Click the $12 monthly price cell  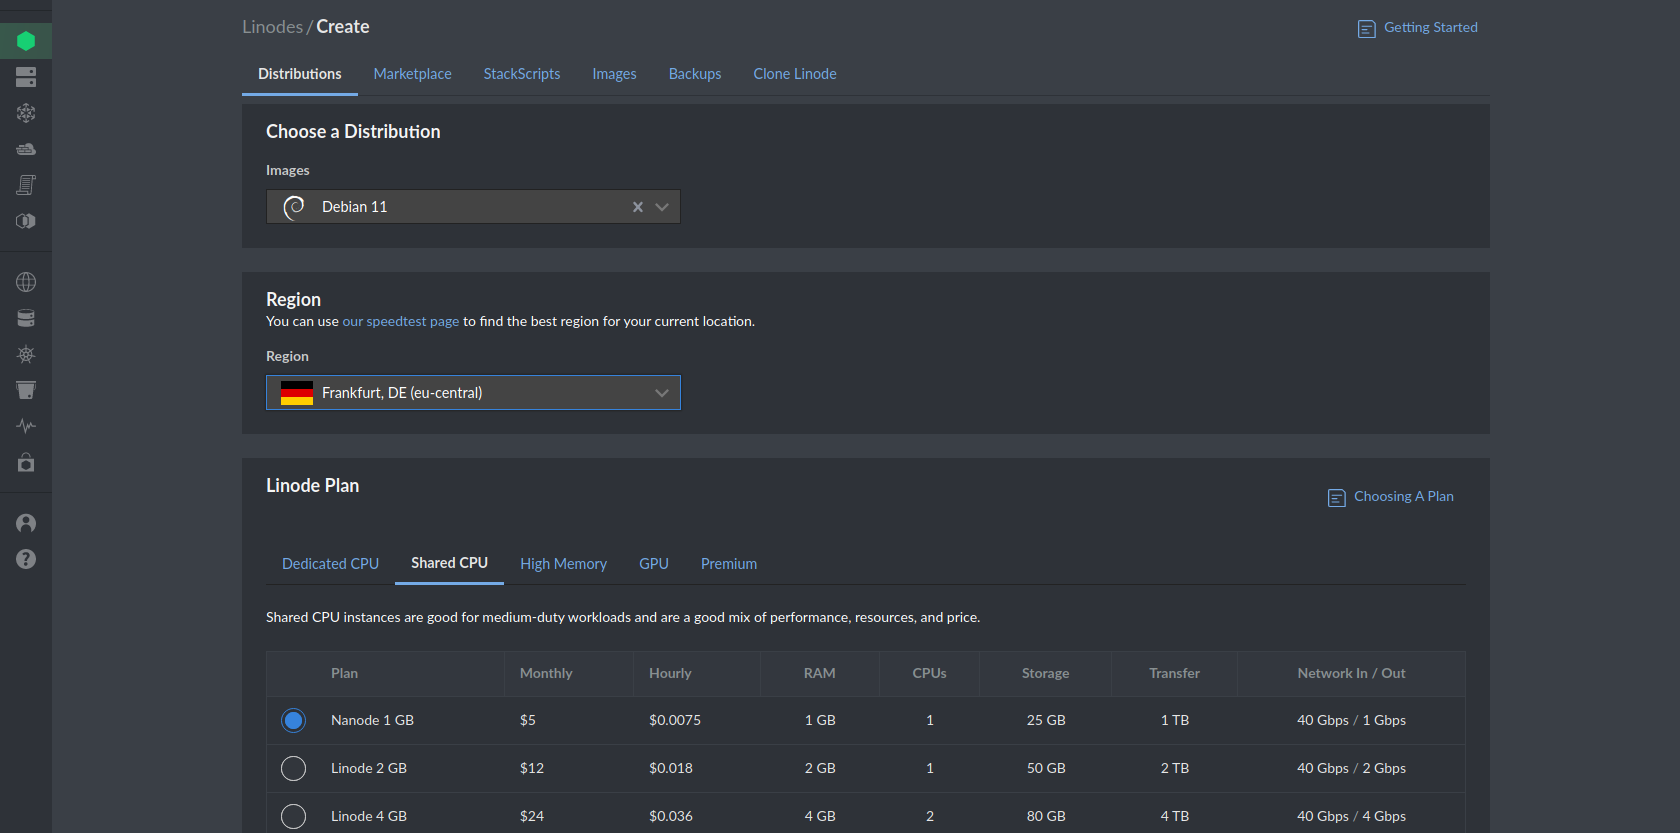532,768
